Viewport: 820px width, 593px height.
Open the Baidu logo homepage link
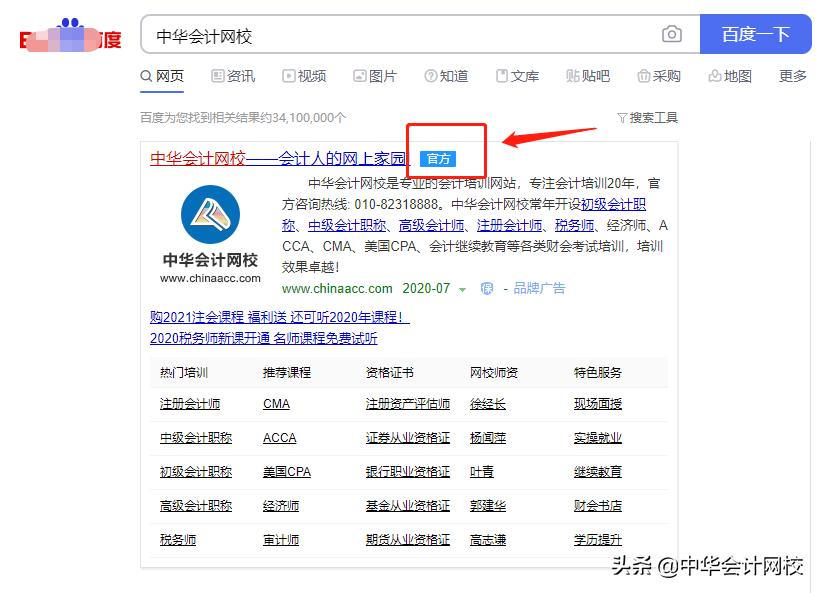pyautogui.click(x=71, y=36)
